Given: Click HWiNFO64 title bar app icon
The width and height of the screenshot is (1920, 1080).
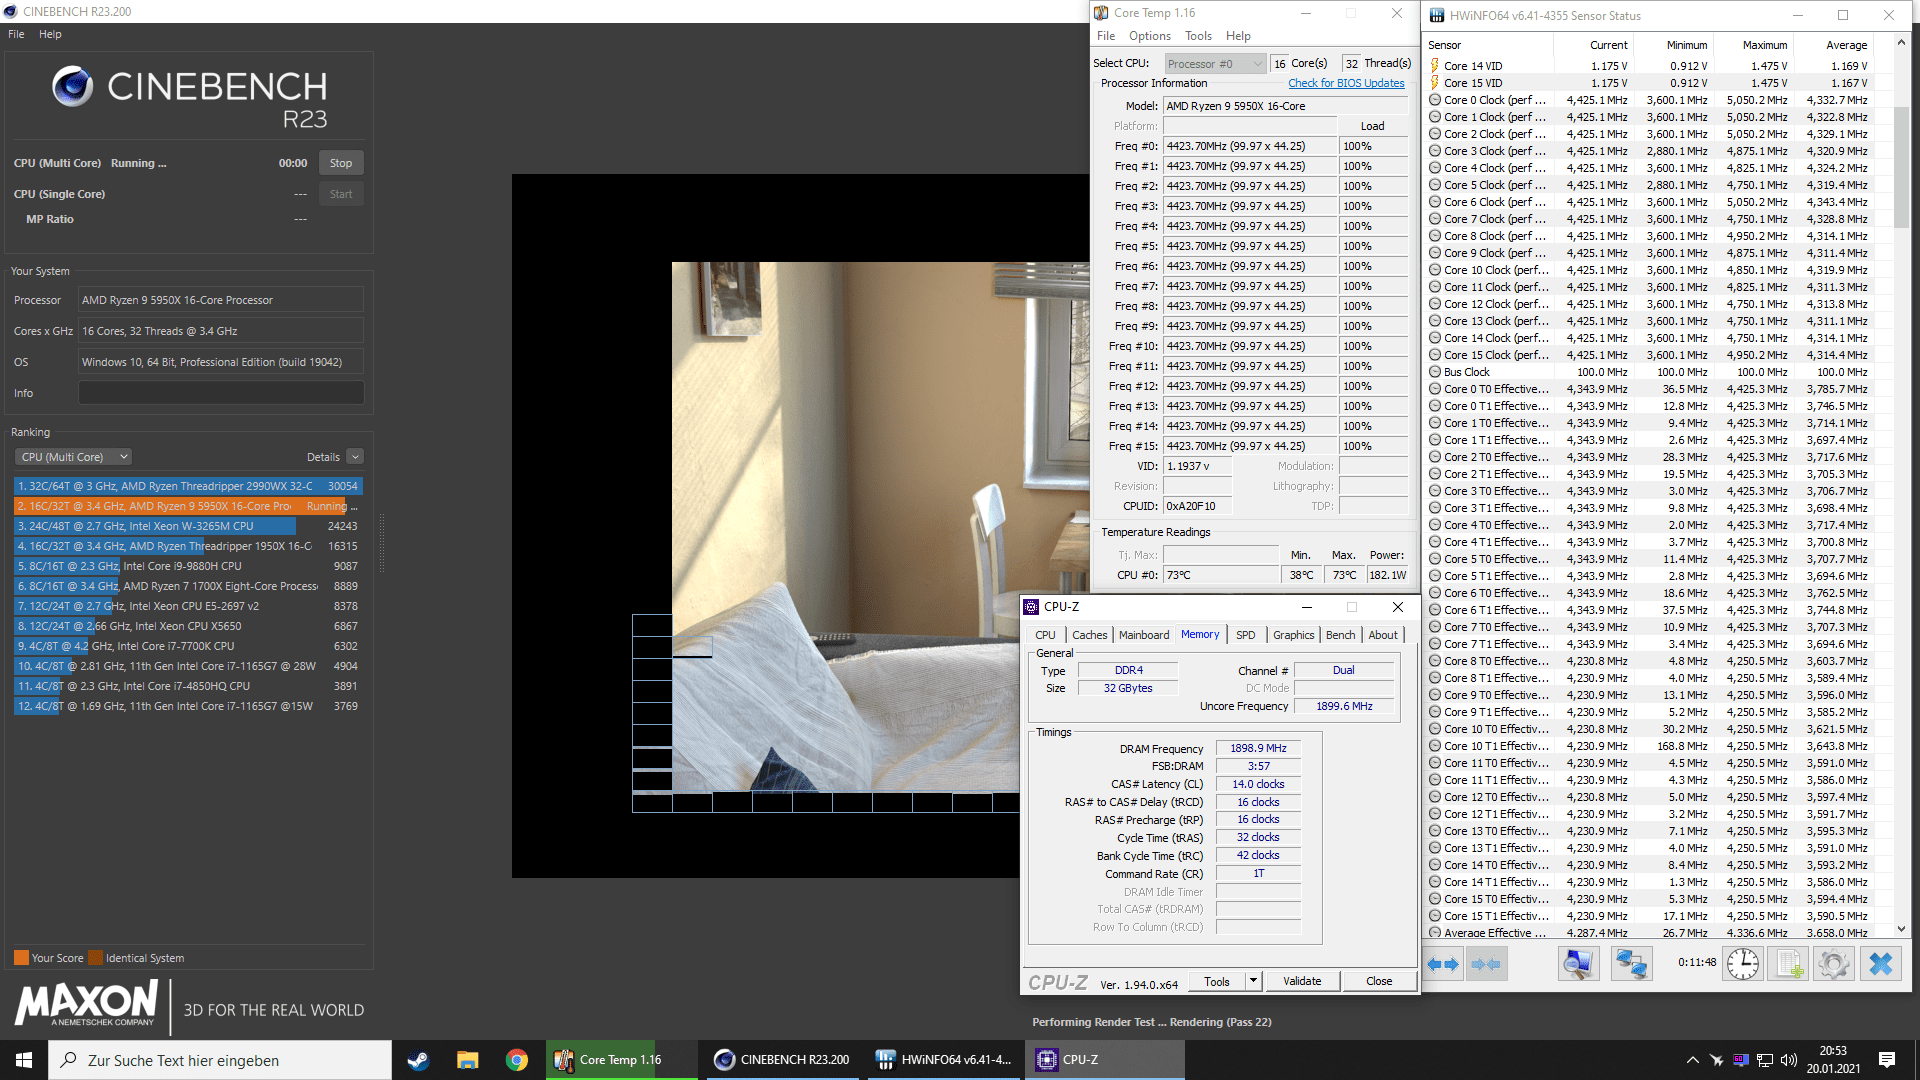Looking at the screenshot, I should [1437, 16].
